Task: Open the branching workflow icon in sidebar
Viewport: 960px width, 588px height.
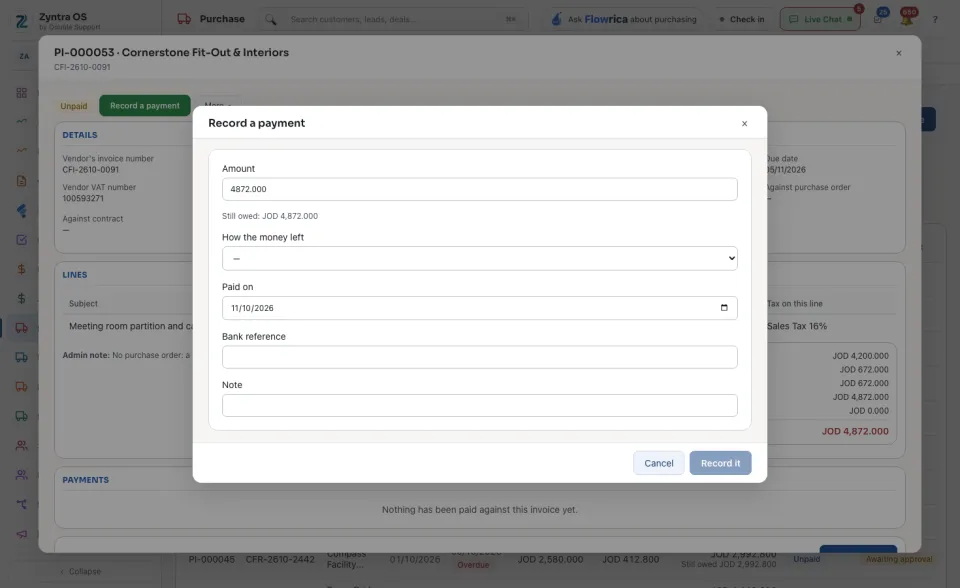Action: tap(21, 504)
